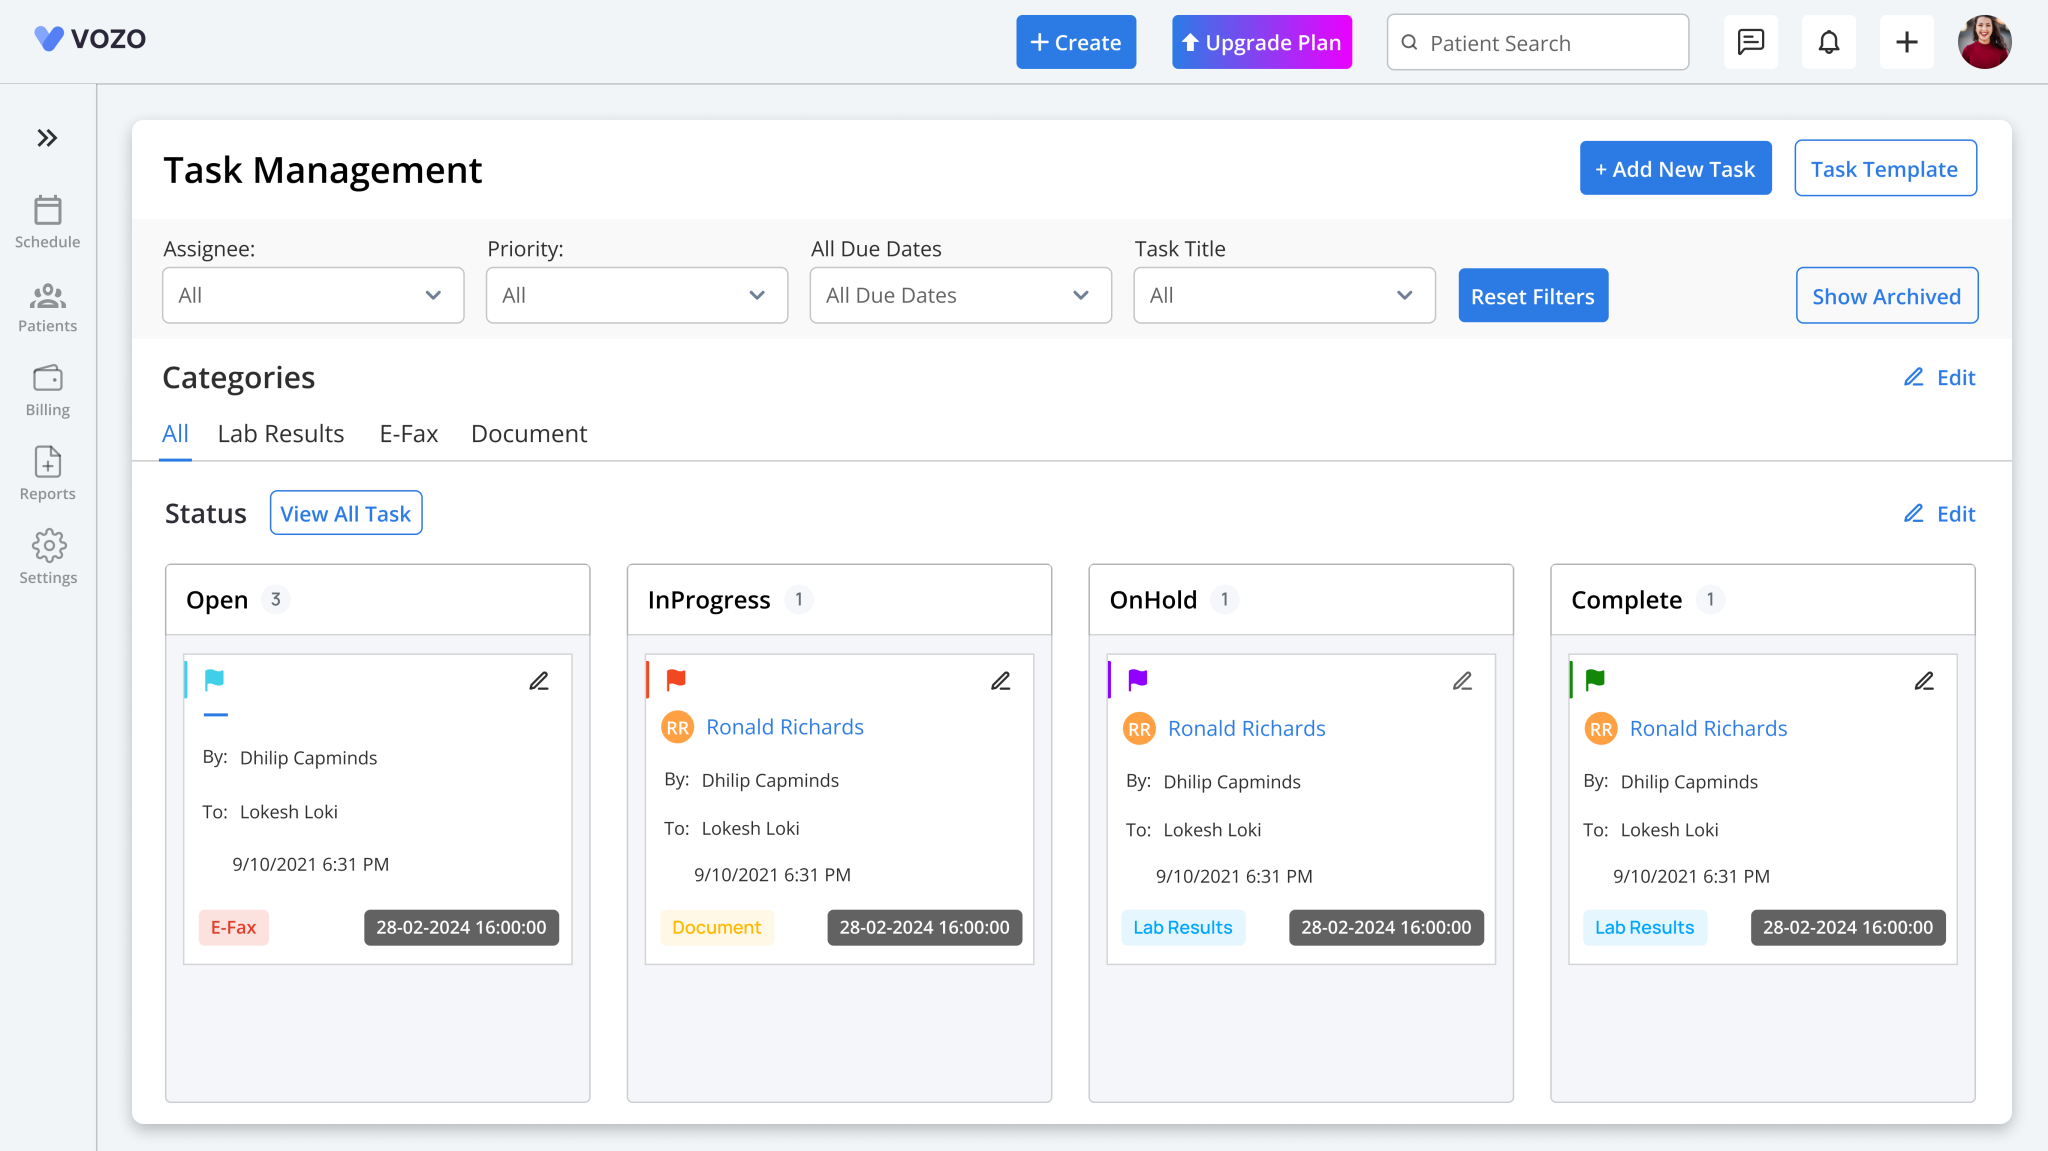Click the purple flag on the OnHold card

tap(1137, 680)
